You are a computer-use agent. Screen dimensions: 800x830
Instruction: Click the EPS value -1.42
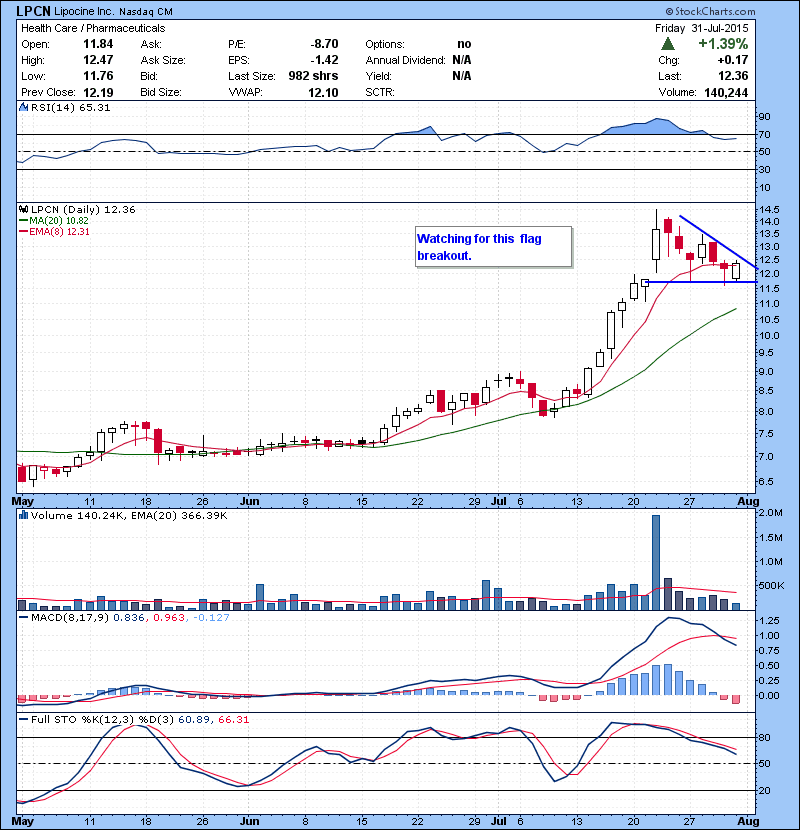click(x=325, y=60)
